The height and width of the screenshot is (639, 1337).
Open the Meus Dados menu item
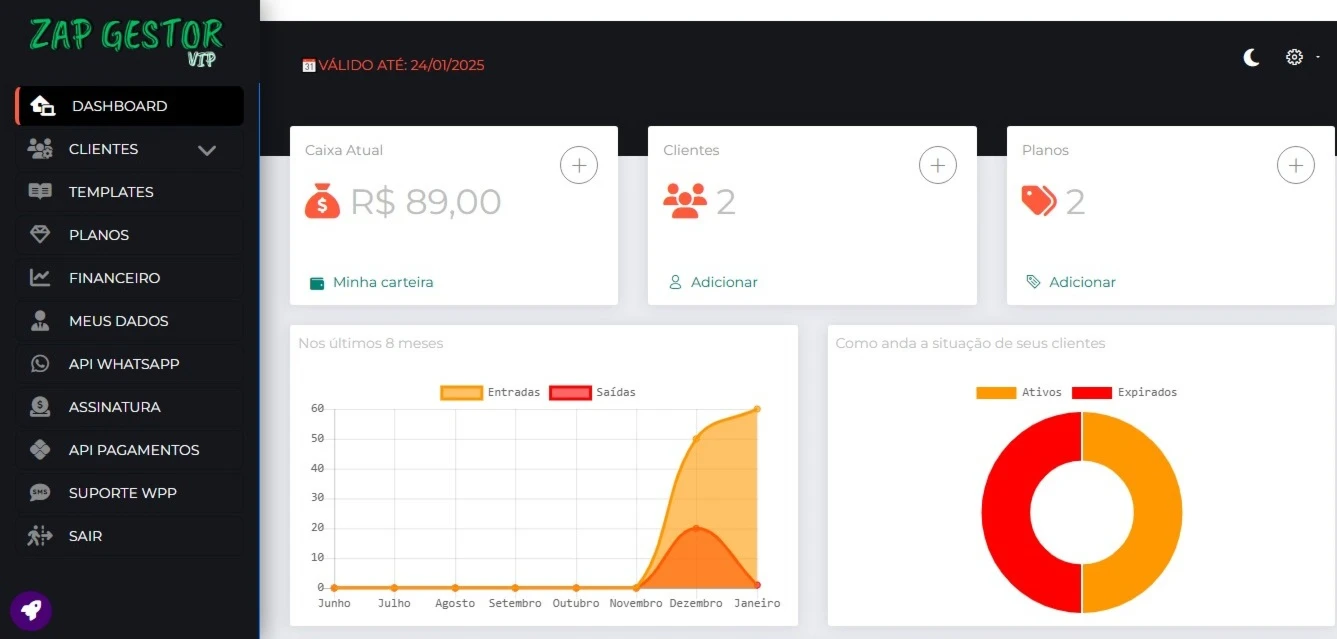[x=129, y=321]
